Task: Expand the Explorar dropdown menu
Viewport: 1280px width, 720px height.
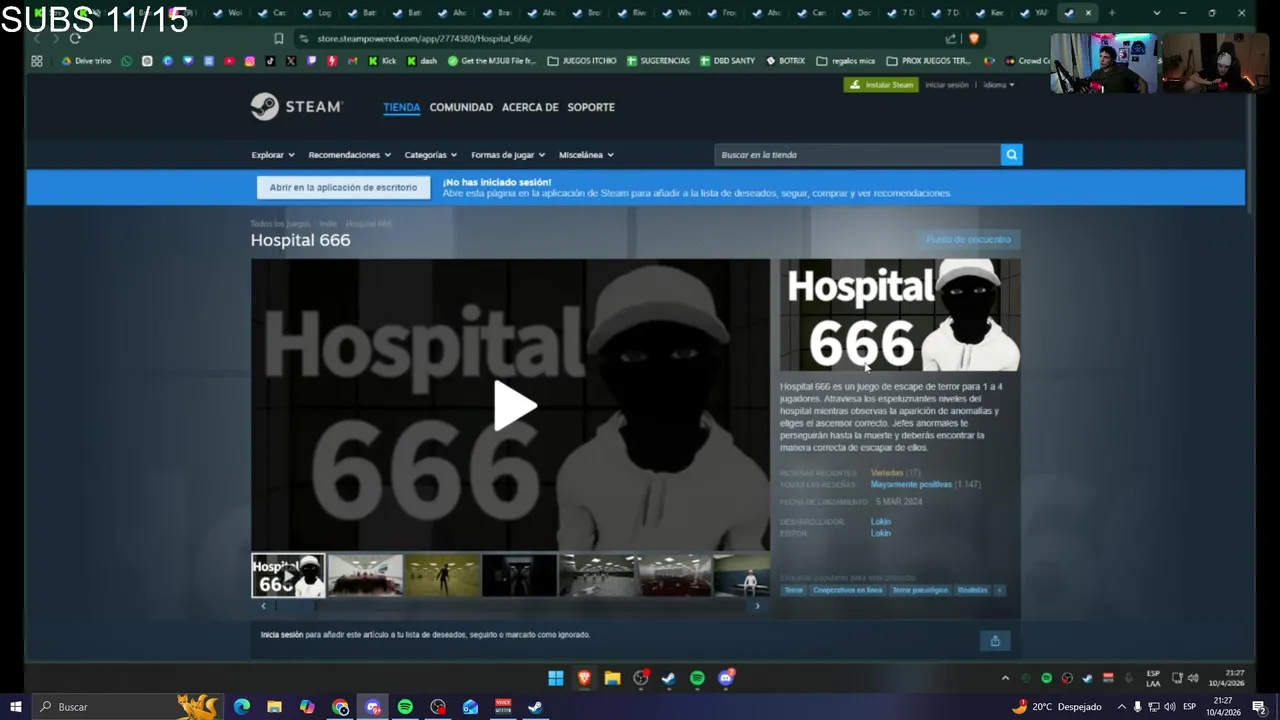Action: [273, 155]
